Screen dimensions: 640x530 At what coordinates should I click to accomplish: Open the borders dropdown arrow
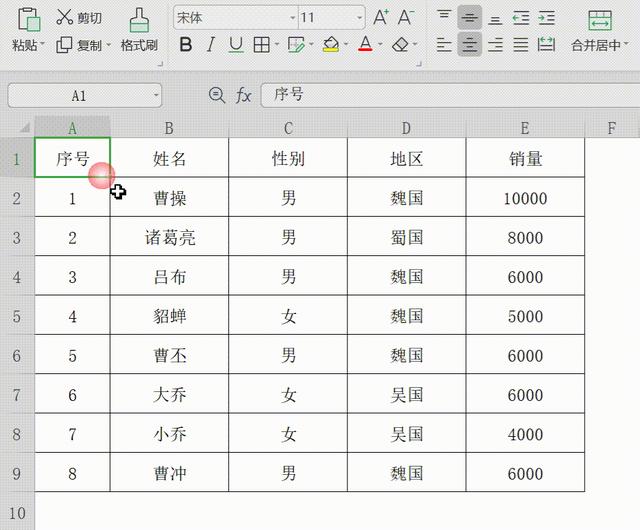tap(277, 44)
